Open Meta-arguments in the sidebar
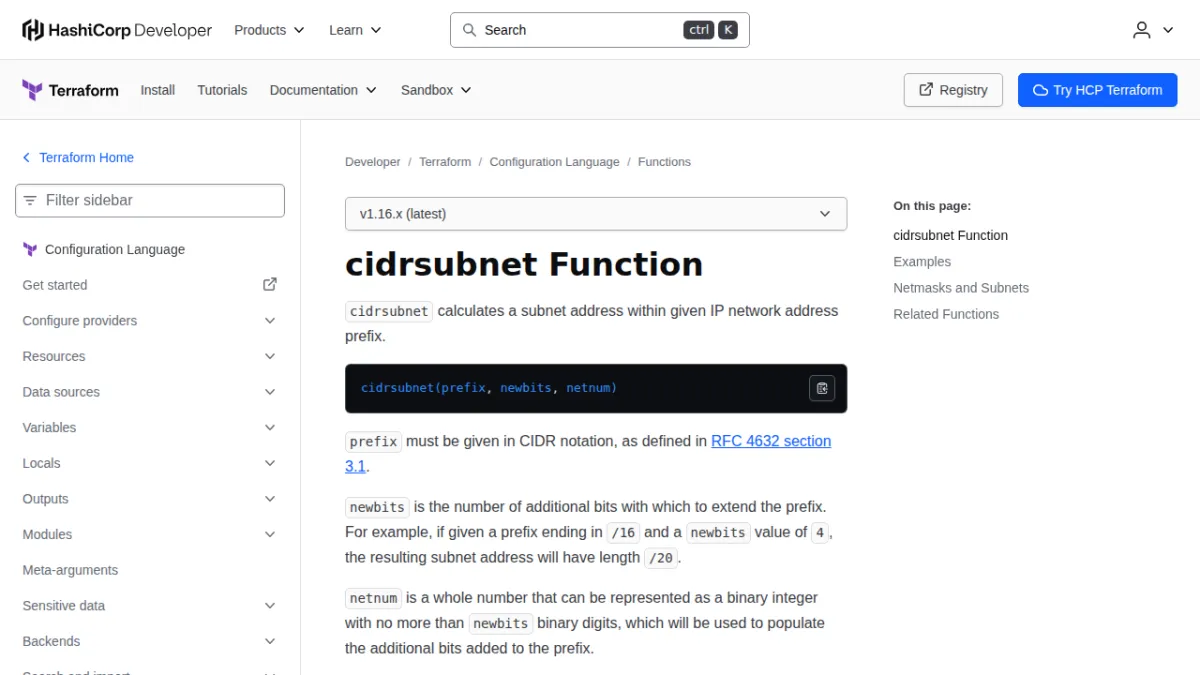 70,570
